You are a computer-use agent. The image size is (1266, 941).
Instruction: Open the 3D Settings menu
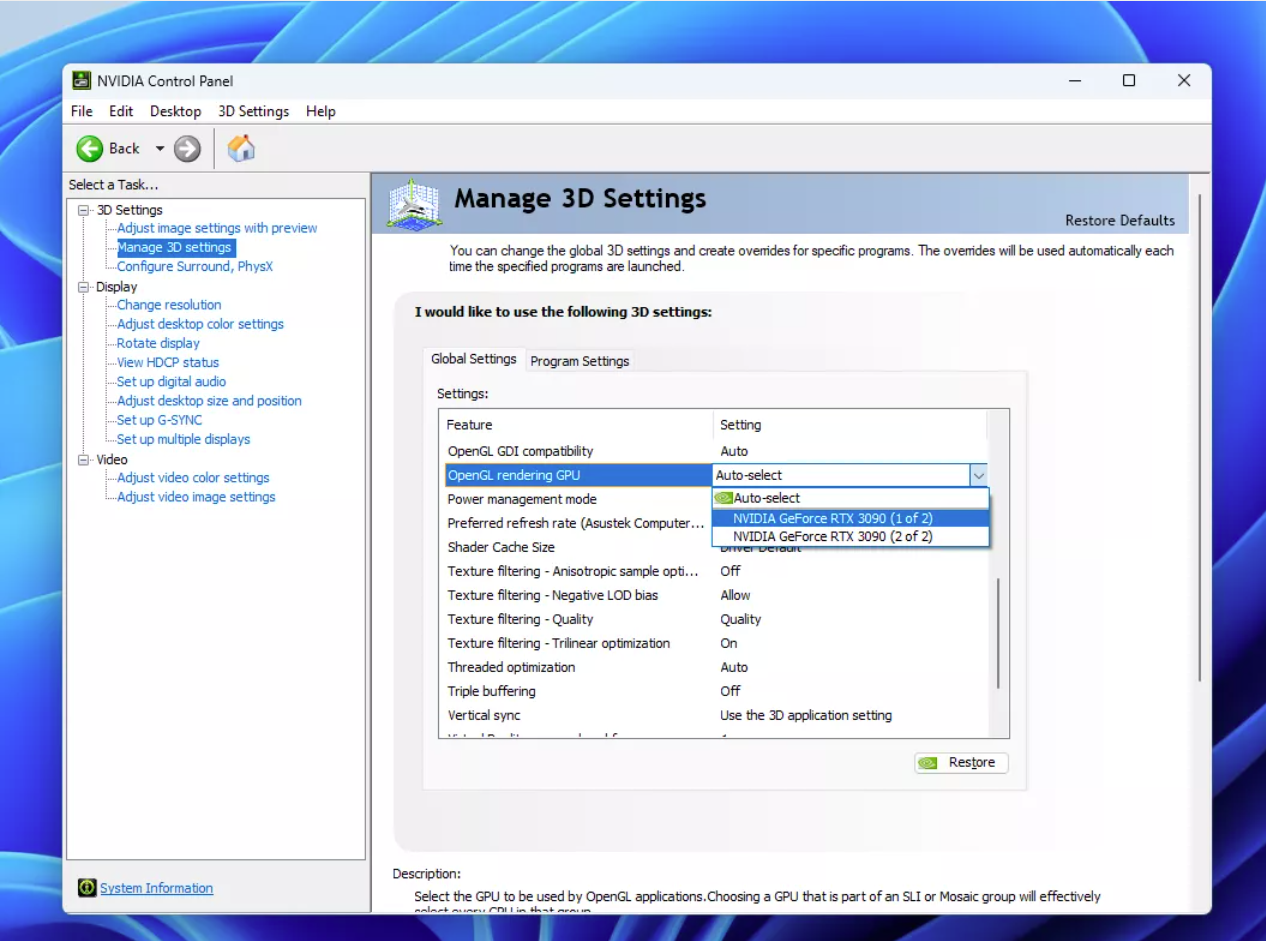coord(254,111)
